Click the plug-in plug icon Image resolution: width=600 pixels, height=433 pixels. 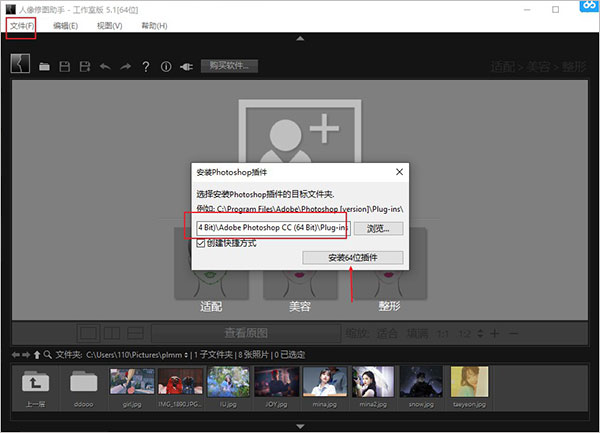[186, 67]
